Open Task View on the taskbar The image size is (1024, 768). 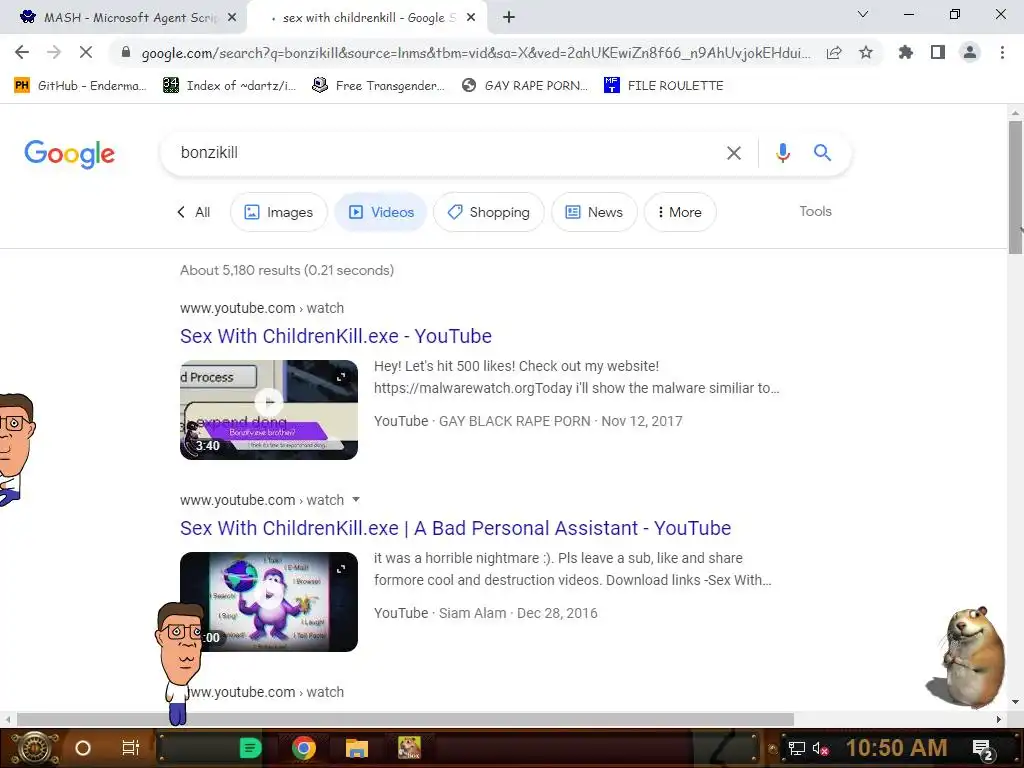pos(131,748)
